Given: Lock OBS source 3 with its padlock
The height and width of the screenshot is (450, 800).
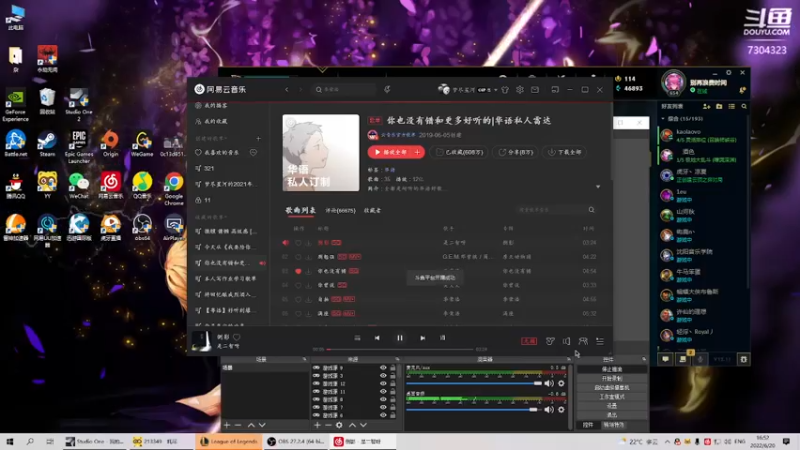Looking at the screenshot, I should click(393, 376).
